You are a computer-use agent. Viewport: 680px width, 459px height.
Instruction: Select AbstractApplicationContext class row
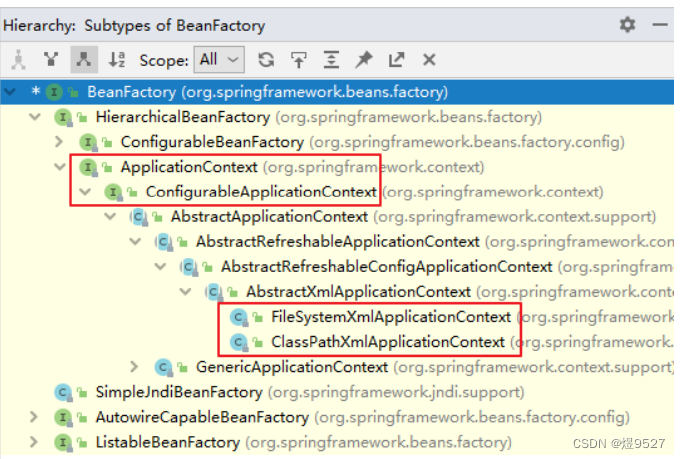tap(337, 217)
